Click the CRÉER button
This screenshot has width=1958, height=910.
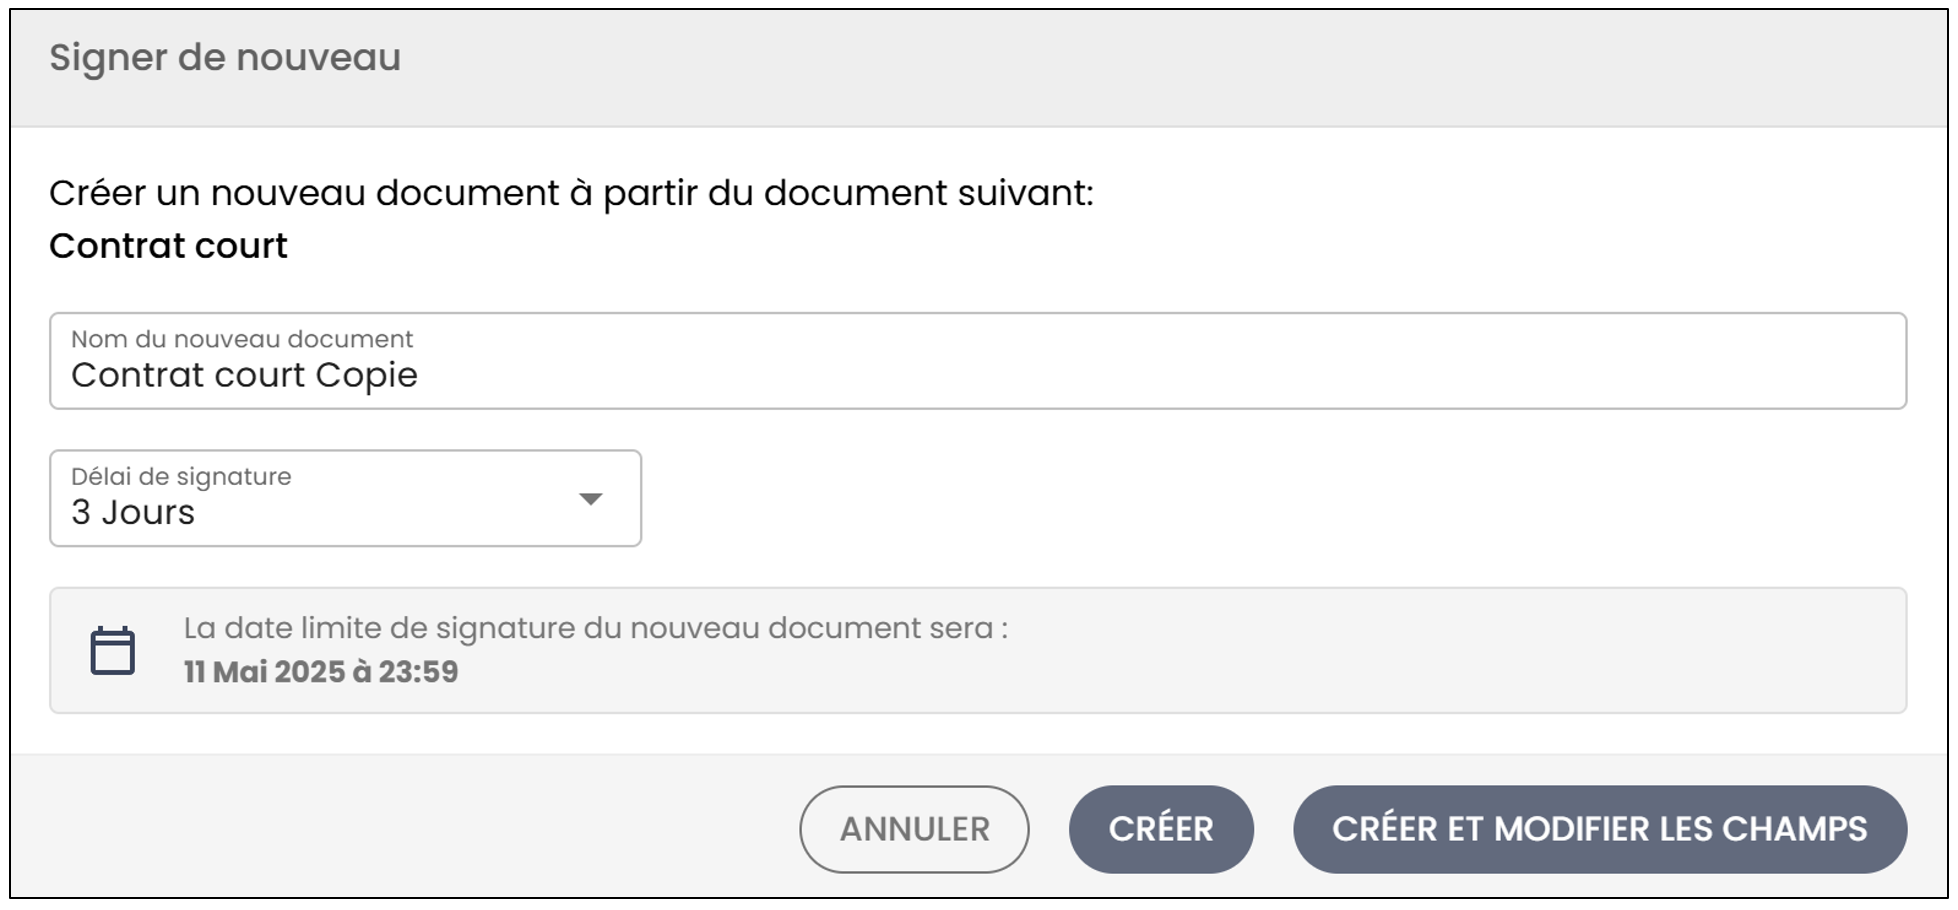[1161, 829]
